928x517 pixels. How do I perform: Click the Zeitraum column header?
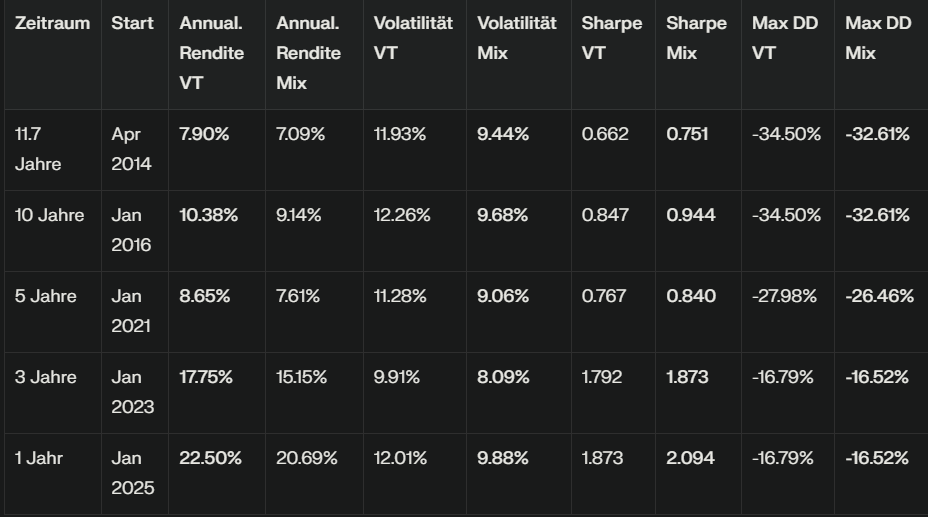(52, 23)
